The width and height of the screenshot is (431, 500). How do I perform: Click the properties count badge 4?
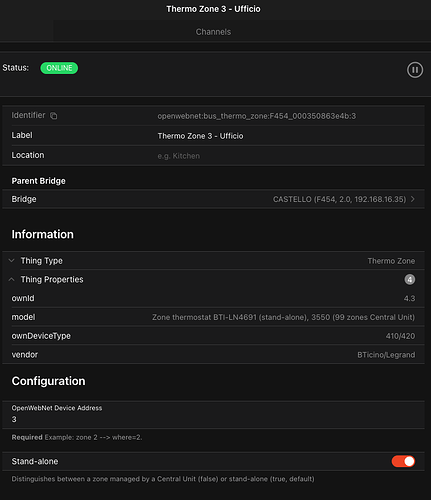[x=410, y=279]
